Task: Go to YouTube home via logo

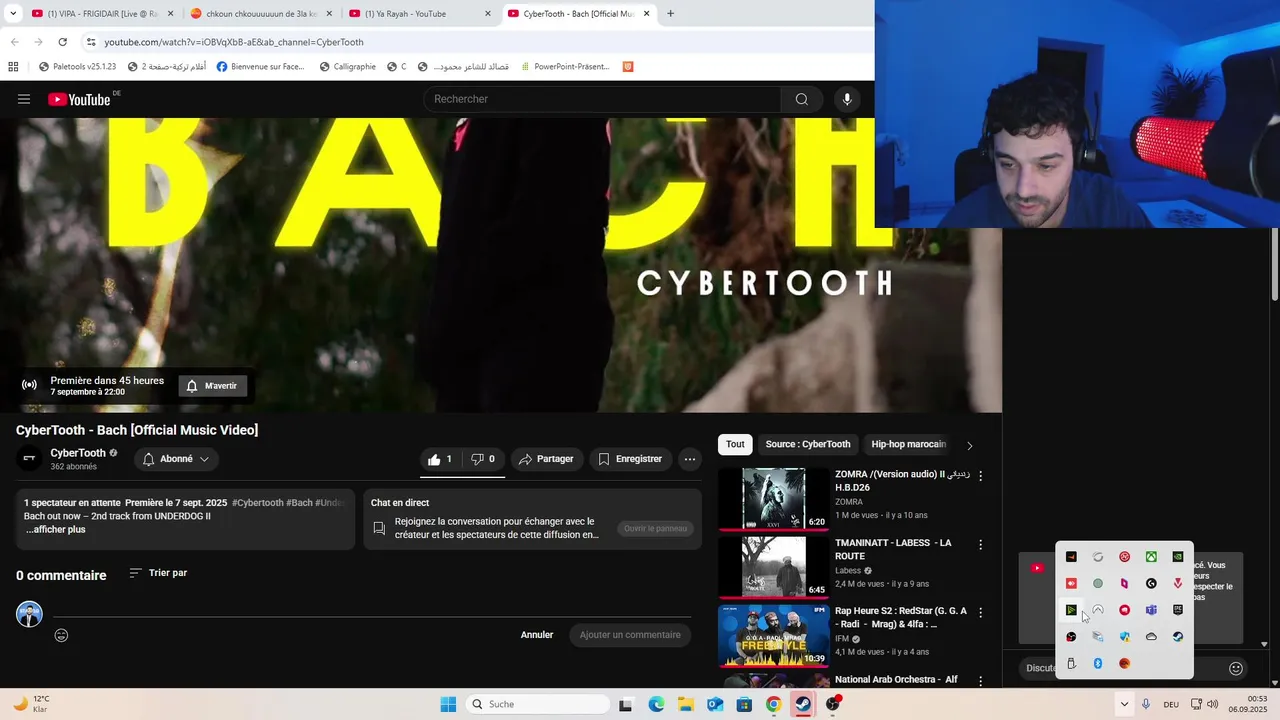Action: pyautogui.click(x=80, y=99)
